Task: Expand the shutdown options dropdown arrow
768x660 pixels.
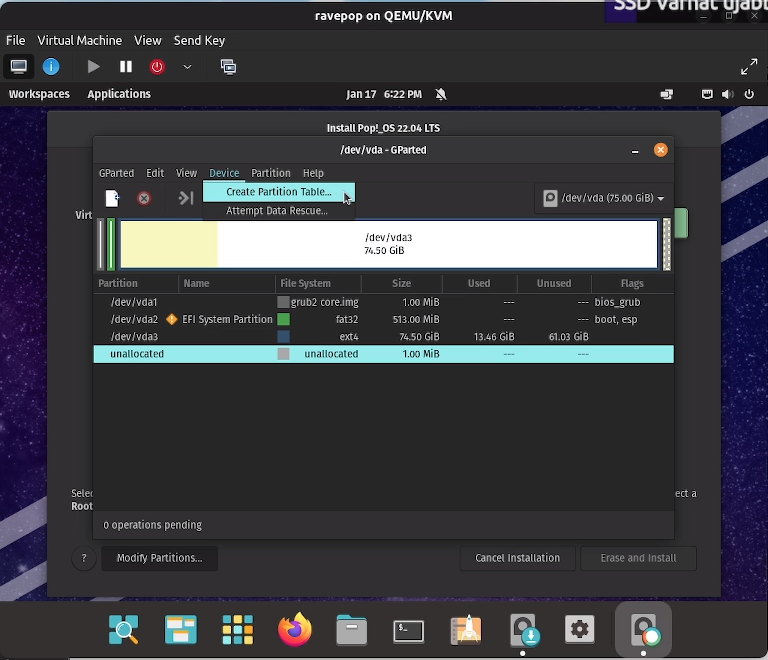Action: [x=187, y=67]
